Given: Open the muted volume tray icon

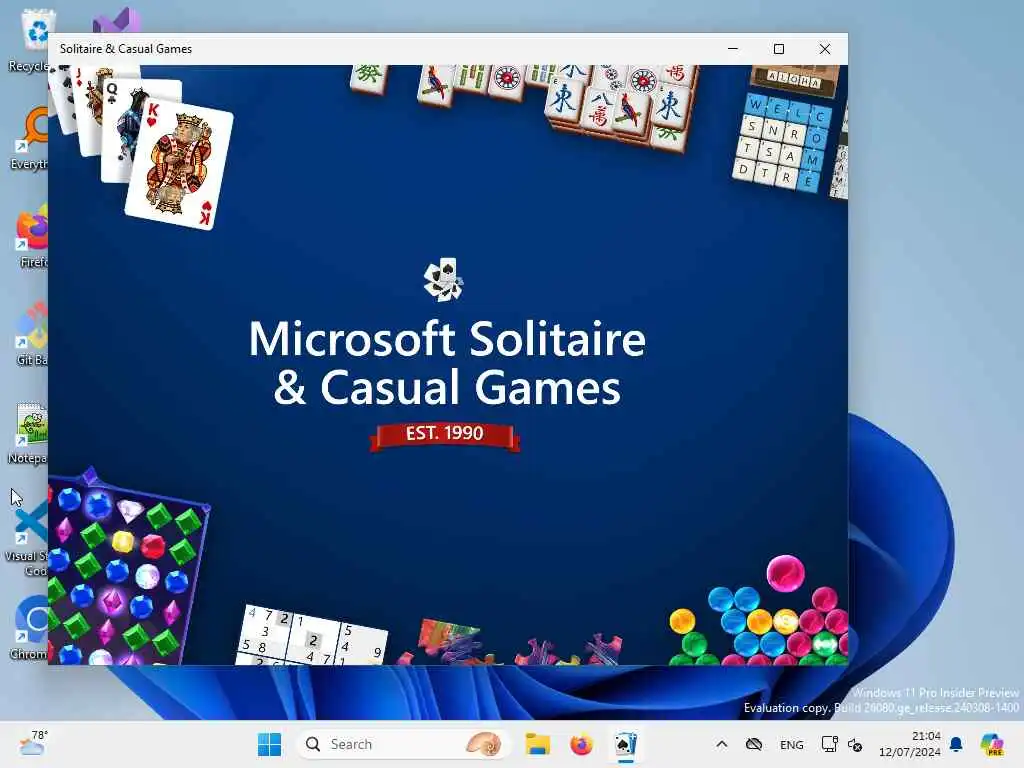Looking at the screenshot, I should (x=855, y=744).
